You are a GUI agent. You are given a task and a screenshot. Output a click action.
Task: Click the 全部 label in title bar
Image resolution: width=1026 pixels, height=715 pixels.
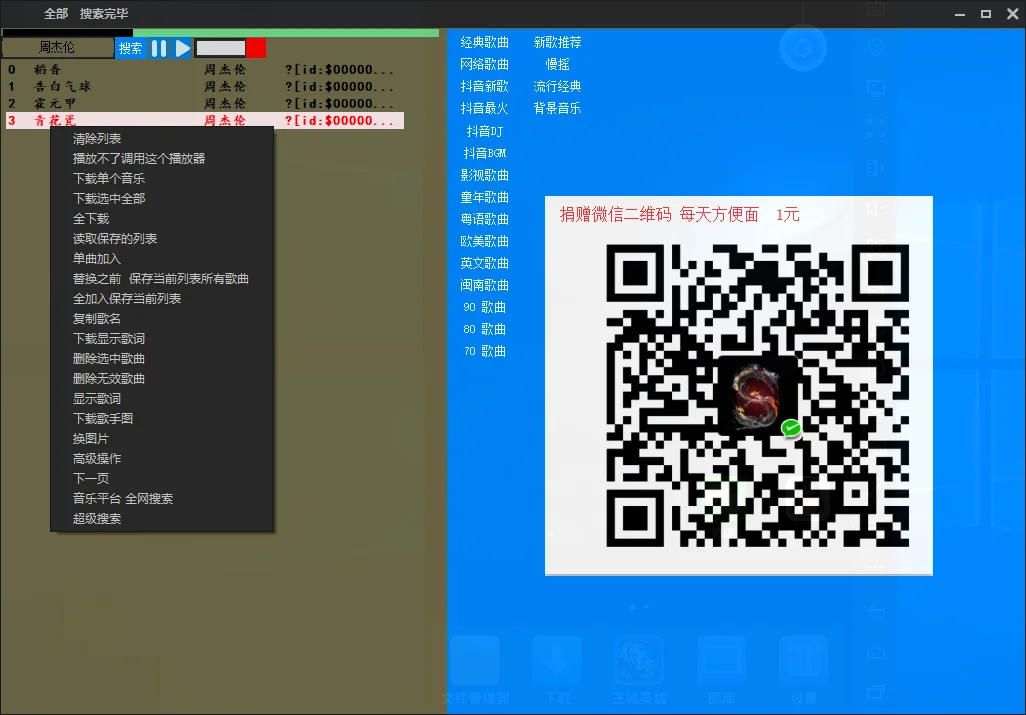click(x=56, y=14)
